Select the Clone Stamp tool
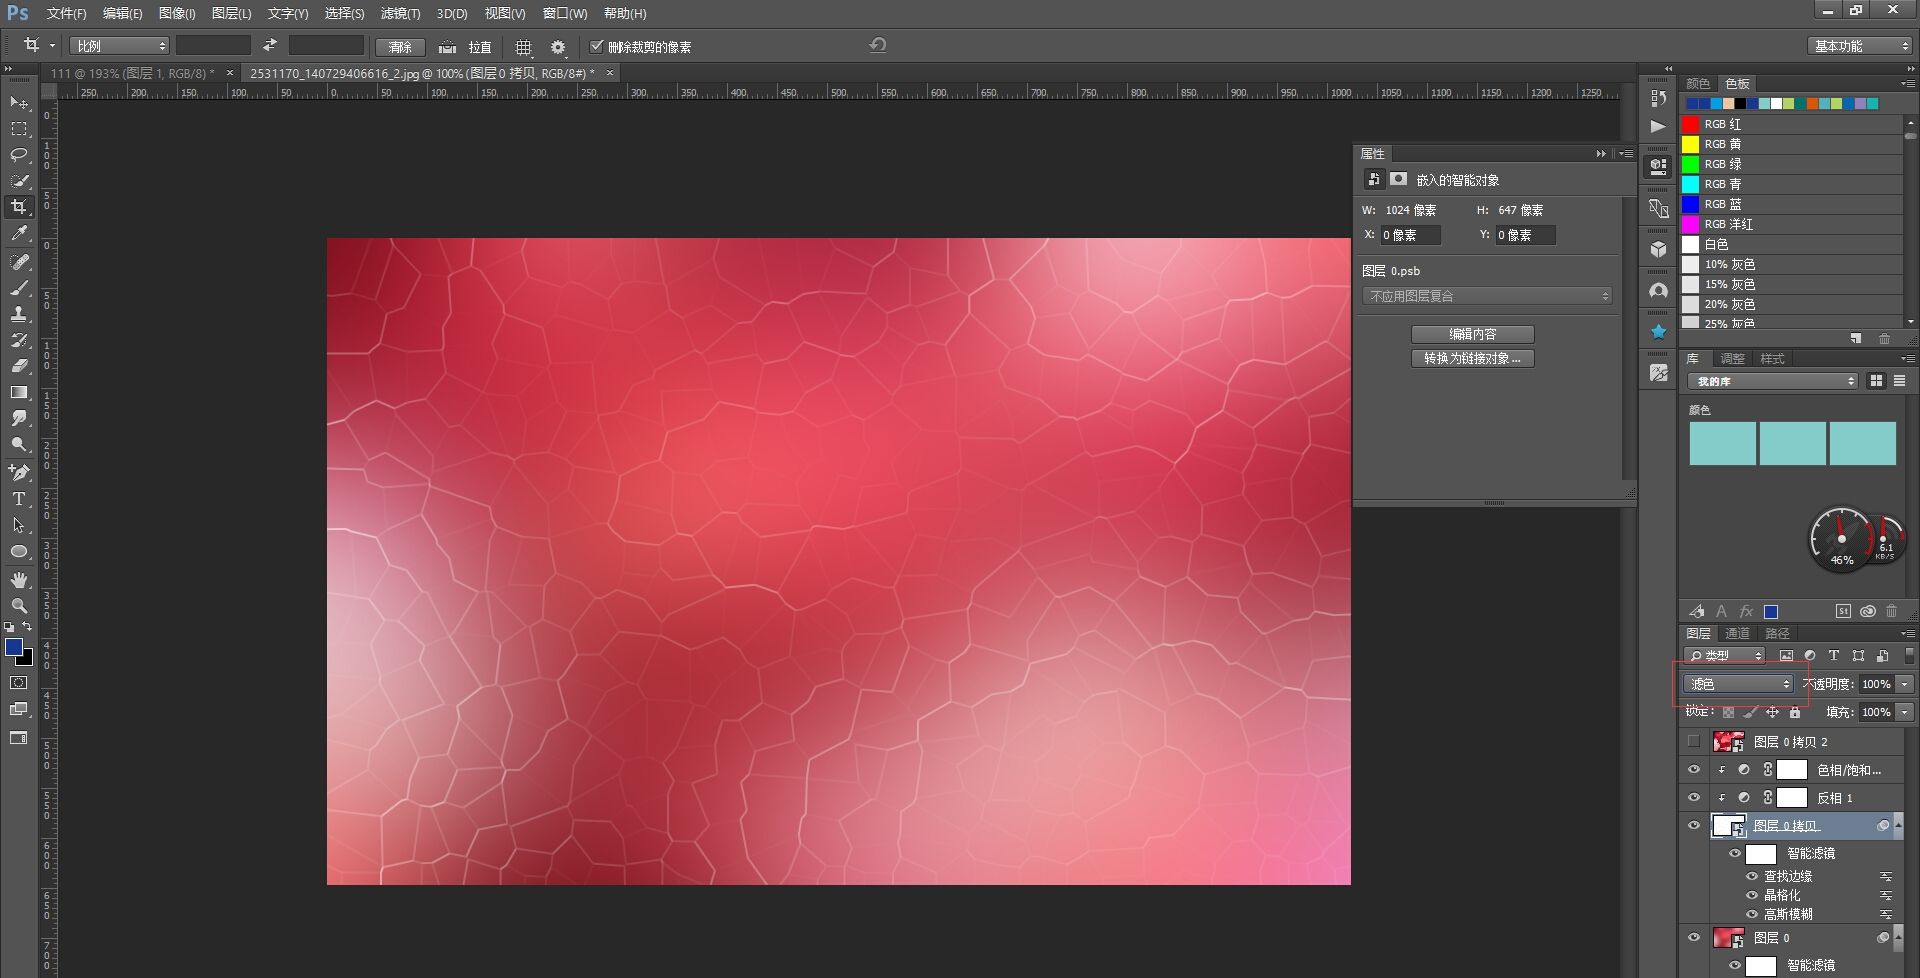Viewport: 1920px width, 978px height. coord(19,314)
